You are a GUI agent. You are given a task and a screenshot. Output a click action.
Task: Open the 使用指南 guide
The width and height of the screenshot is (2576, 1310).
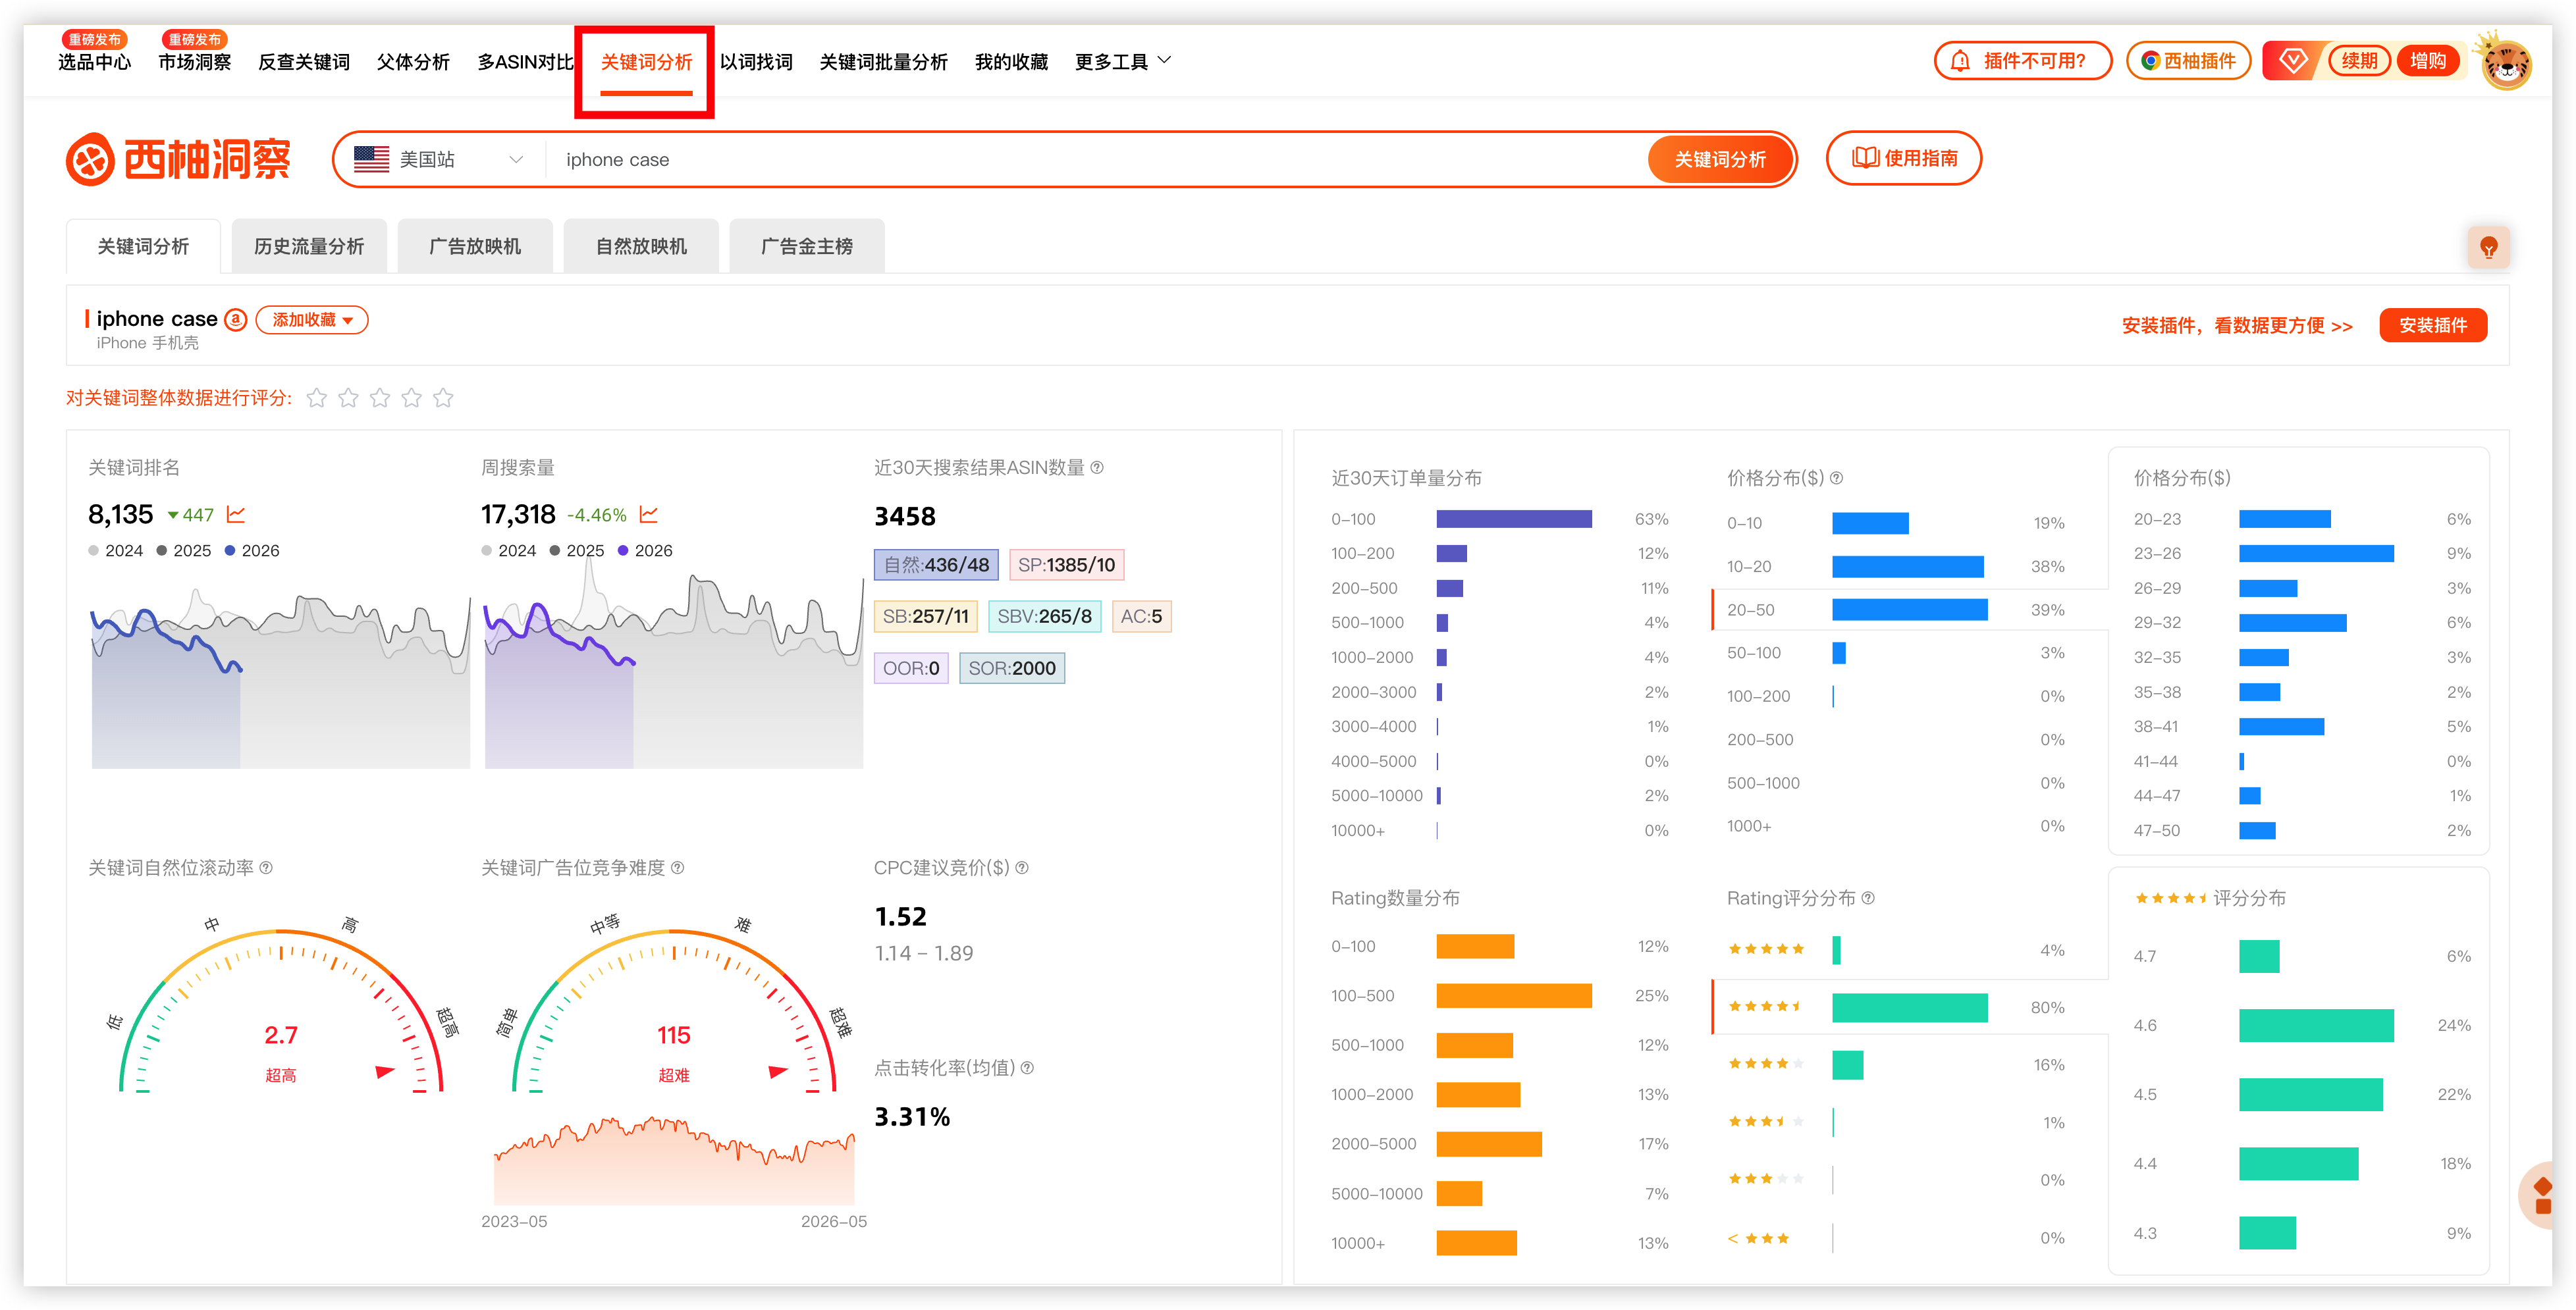point(1904,158)
